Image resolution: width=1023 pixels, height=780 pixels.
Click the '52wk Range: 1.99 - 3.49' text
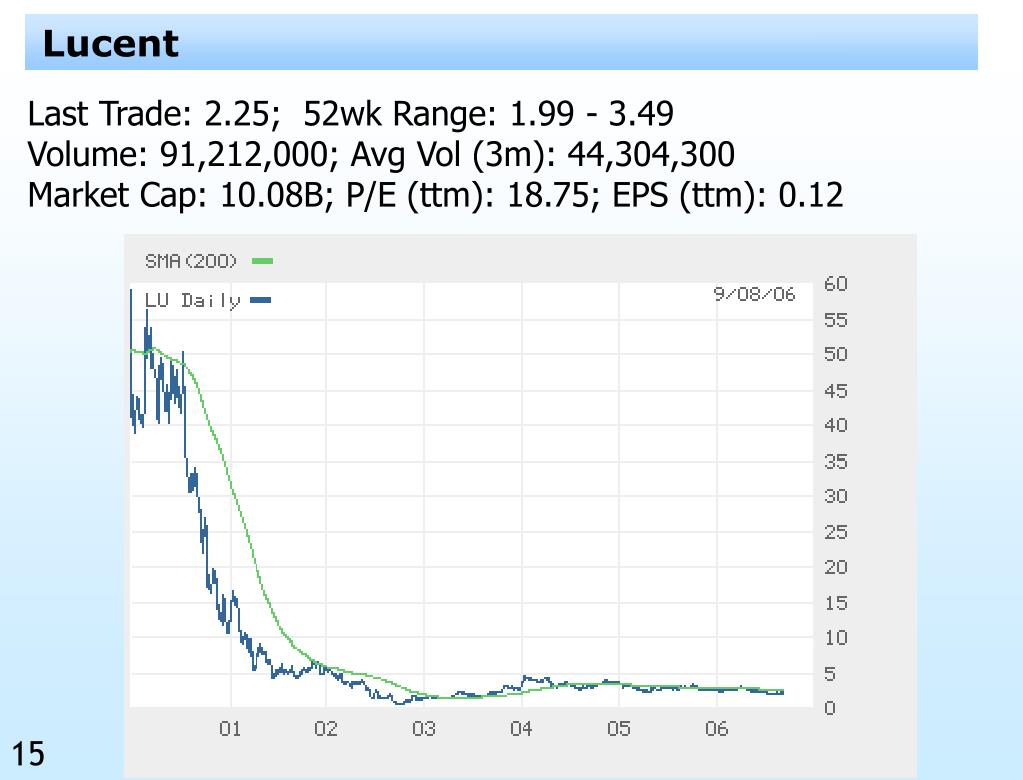[489, 113]
